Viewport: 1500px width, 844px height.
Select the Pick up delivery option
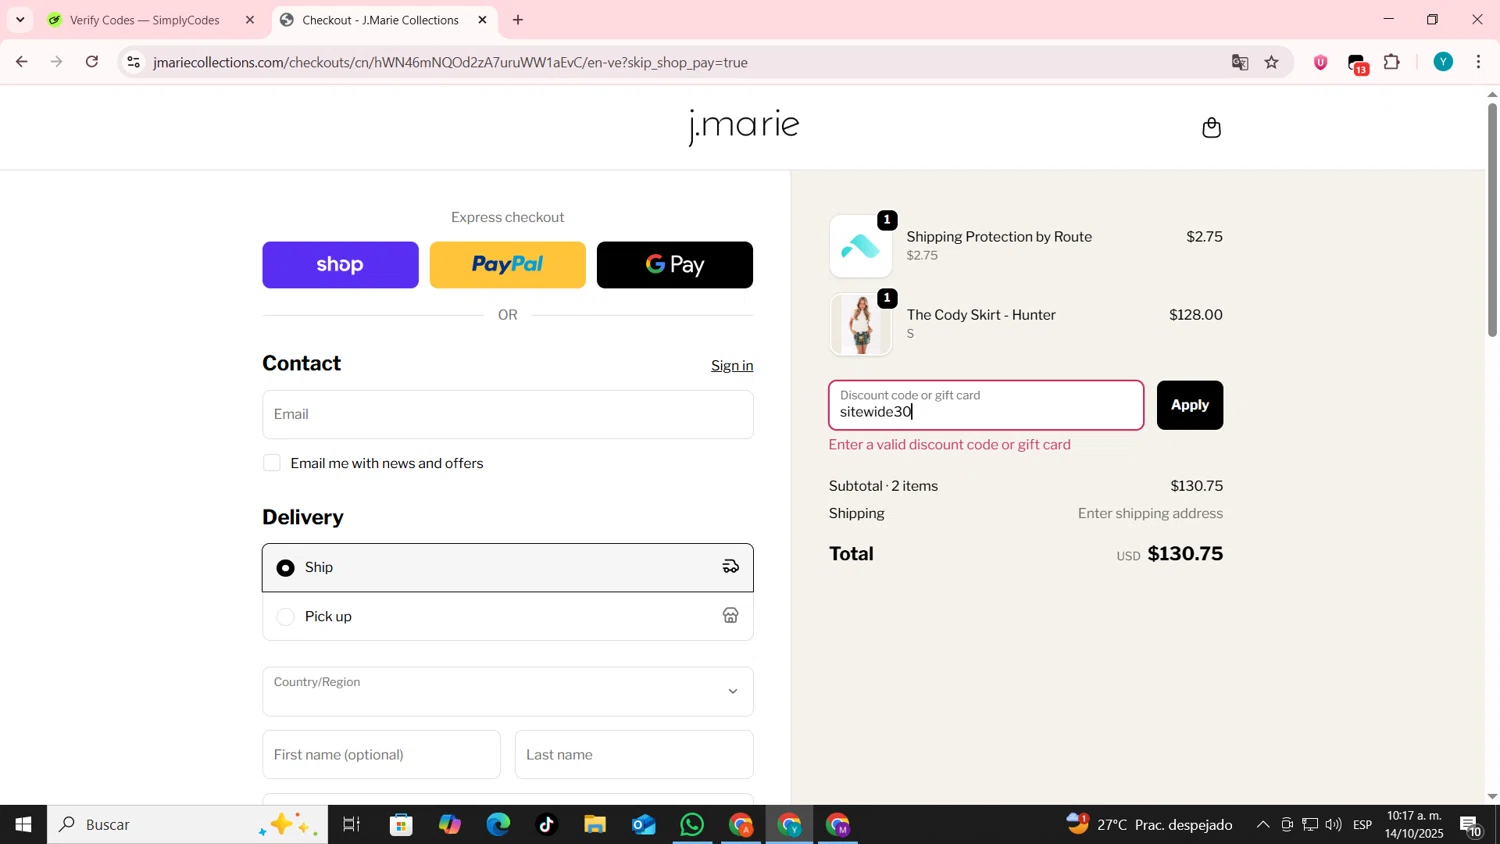pos(508,617)
